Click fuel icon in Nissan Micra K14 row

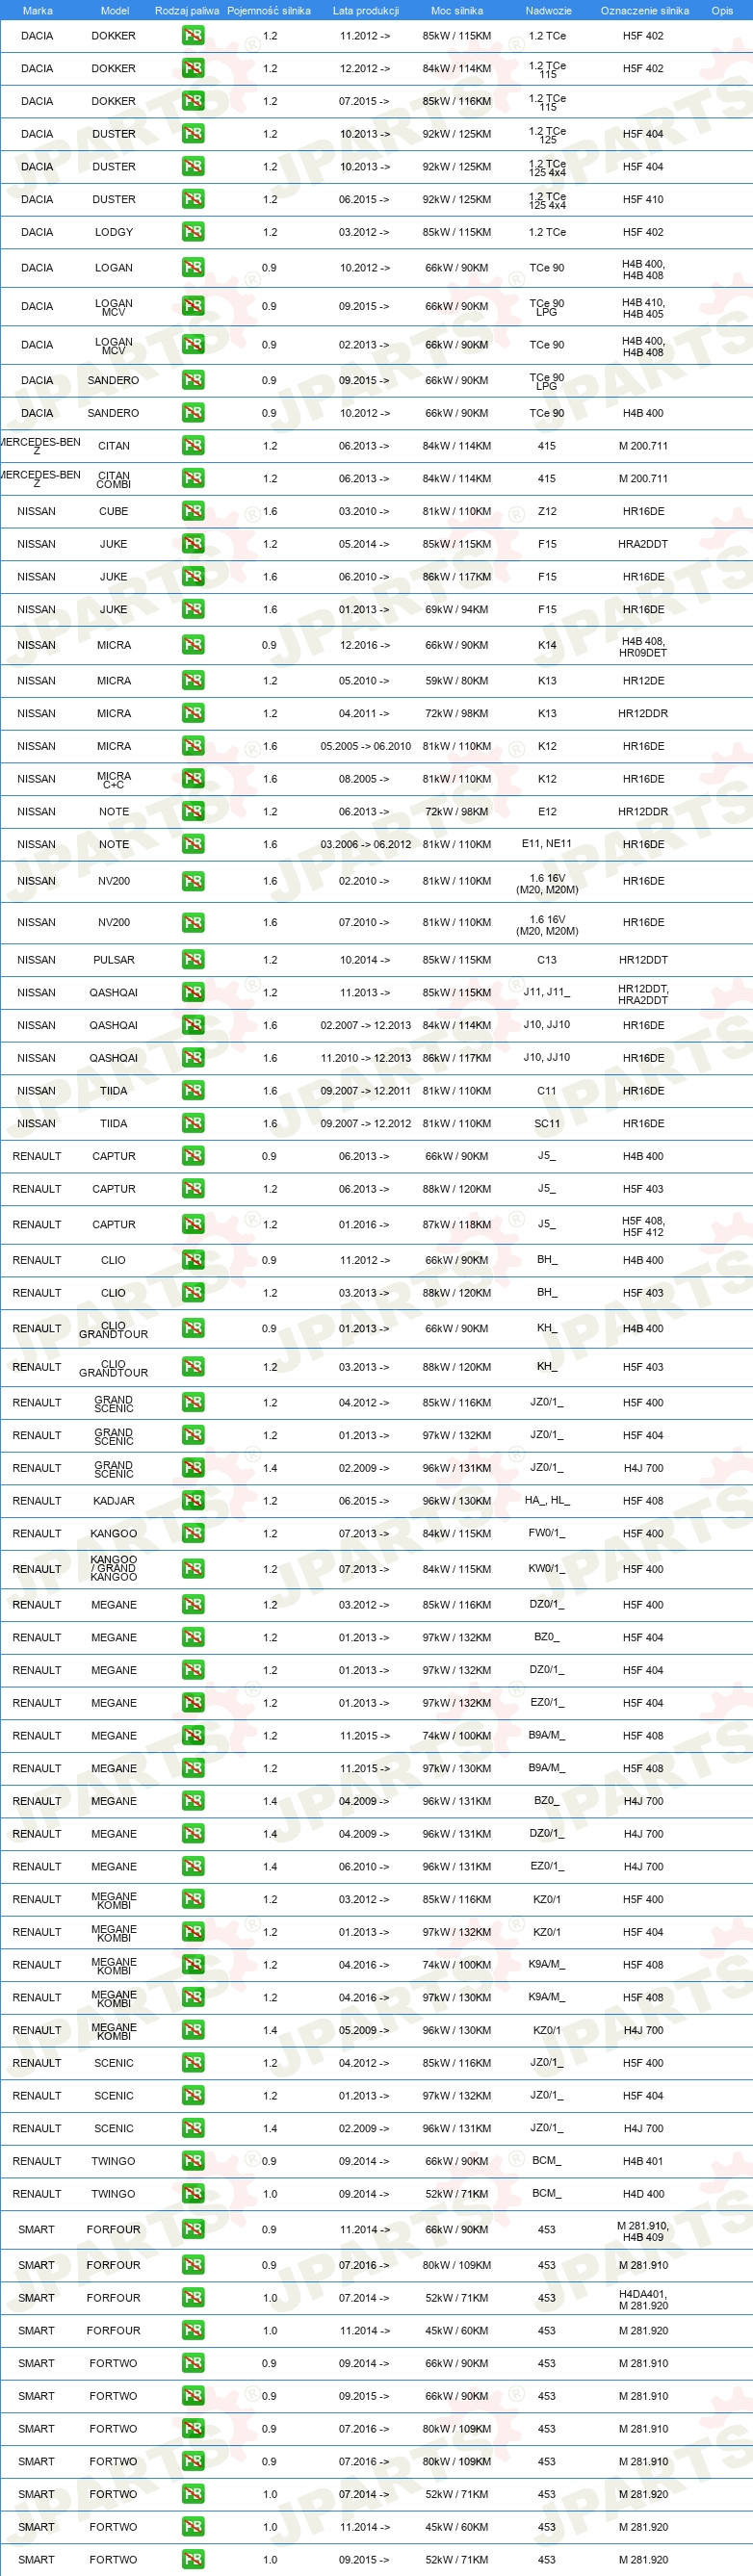click(193, 645)
